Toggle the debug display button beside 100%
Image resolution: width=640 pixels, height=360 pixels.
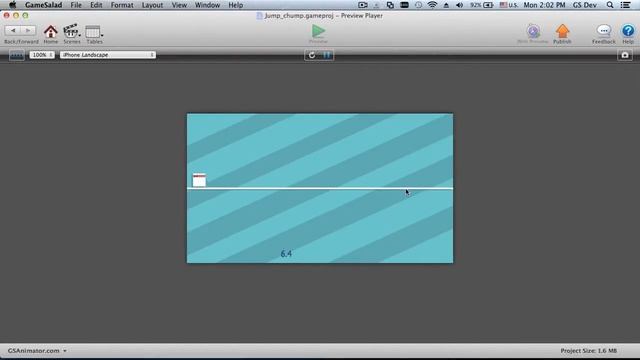17,55
